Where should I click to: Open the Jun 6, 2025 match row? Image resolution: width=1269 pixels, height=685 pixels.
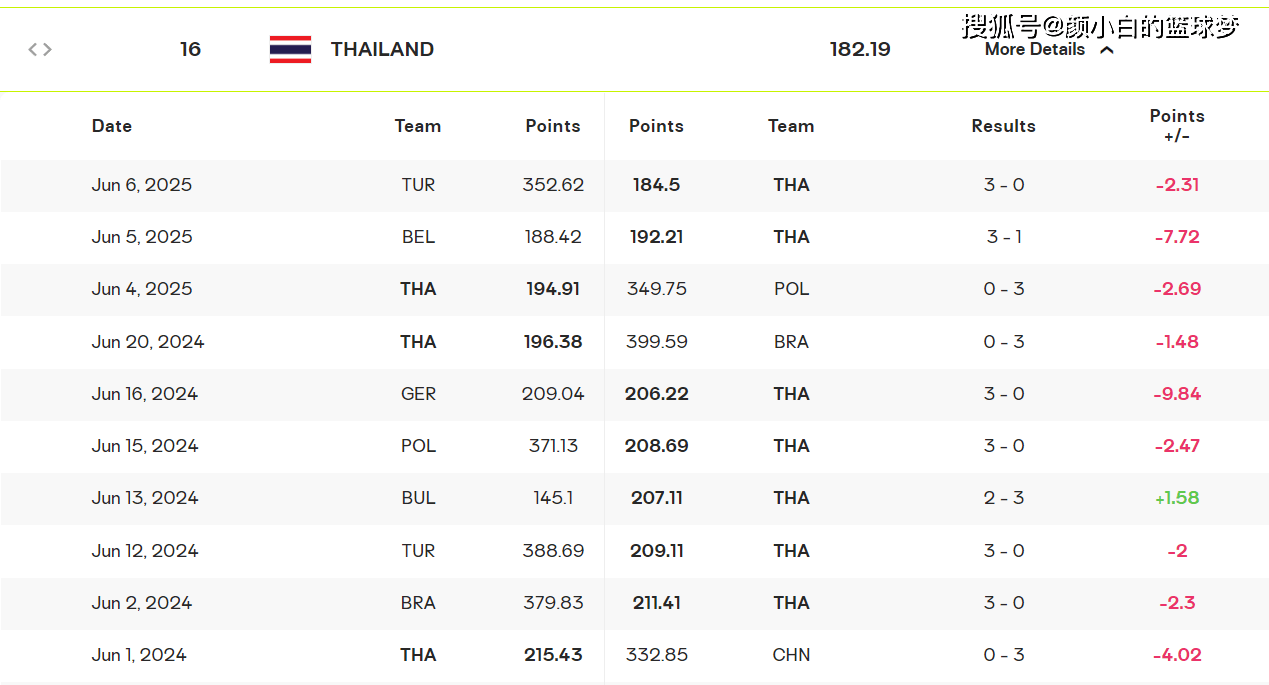[x=142, y=185]
